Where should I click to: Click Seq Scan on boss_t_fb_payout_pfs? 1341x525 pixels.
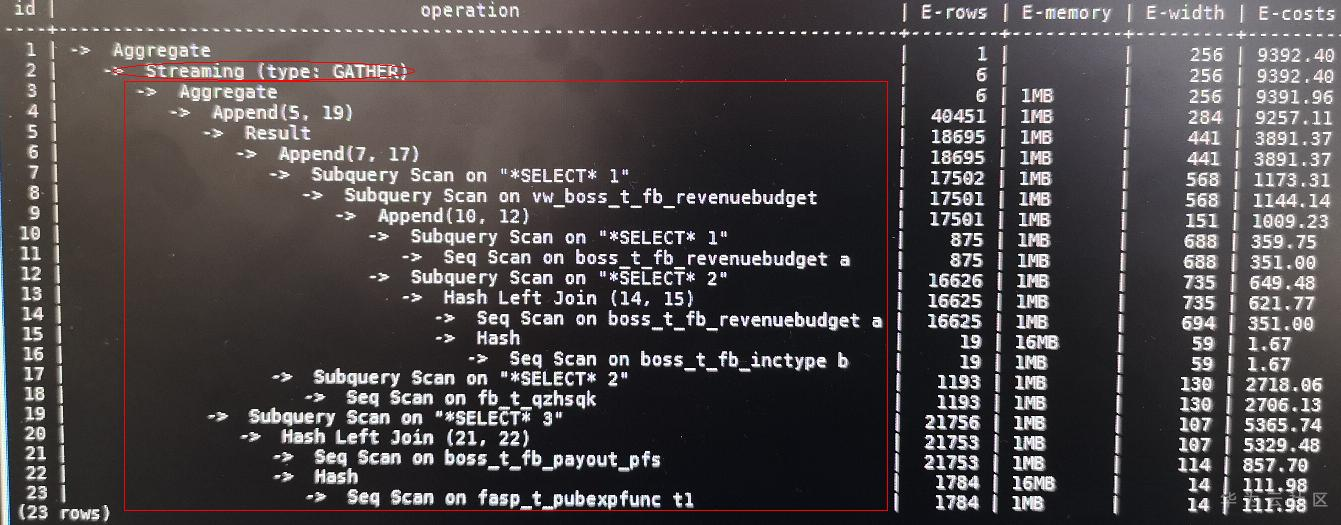487,458
